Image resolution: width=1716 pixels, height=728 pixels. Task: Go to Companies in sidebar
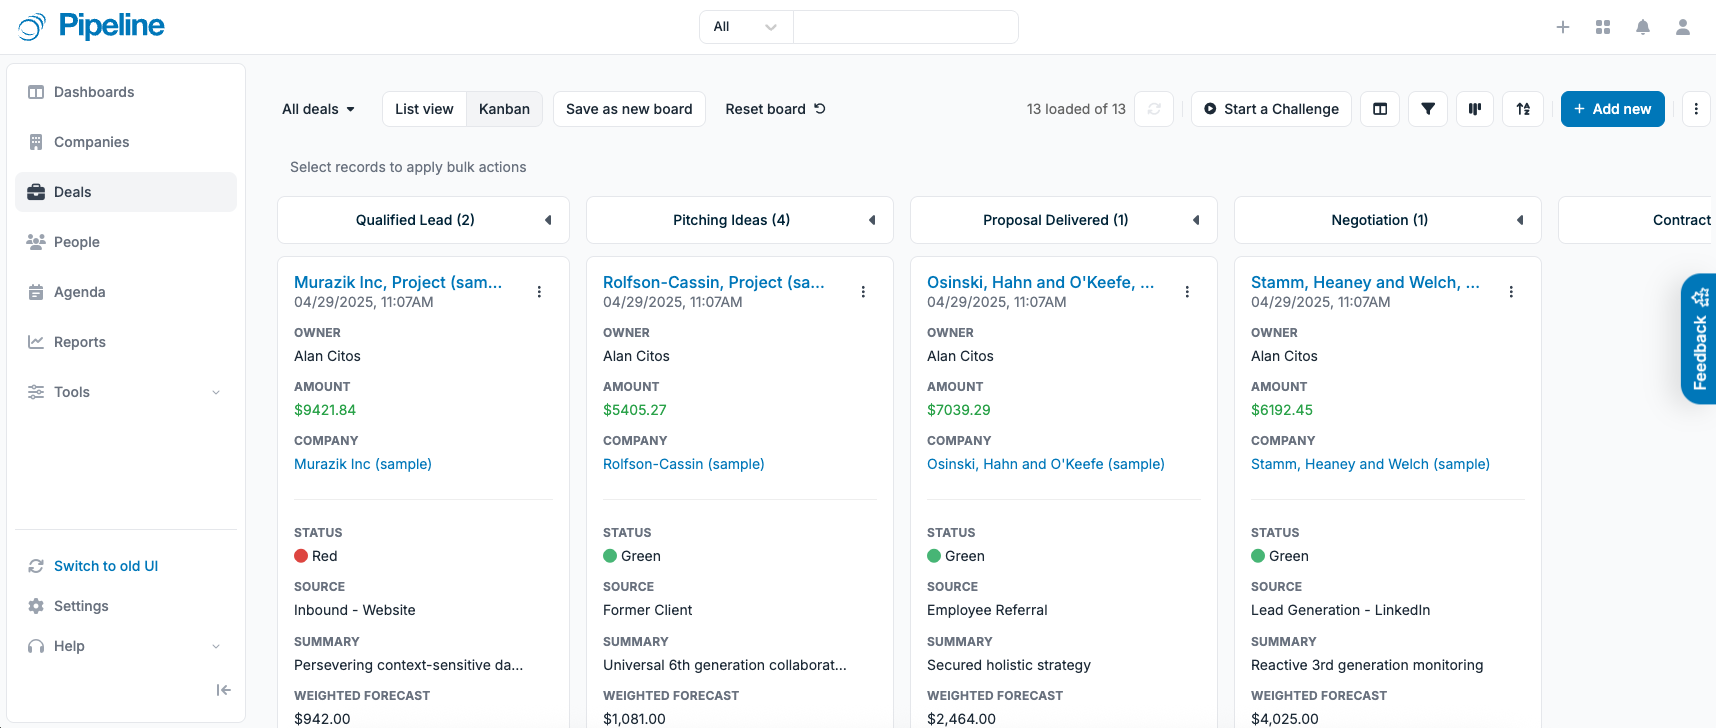pos(91,142)
